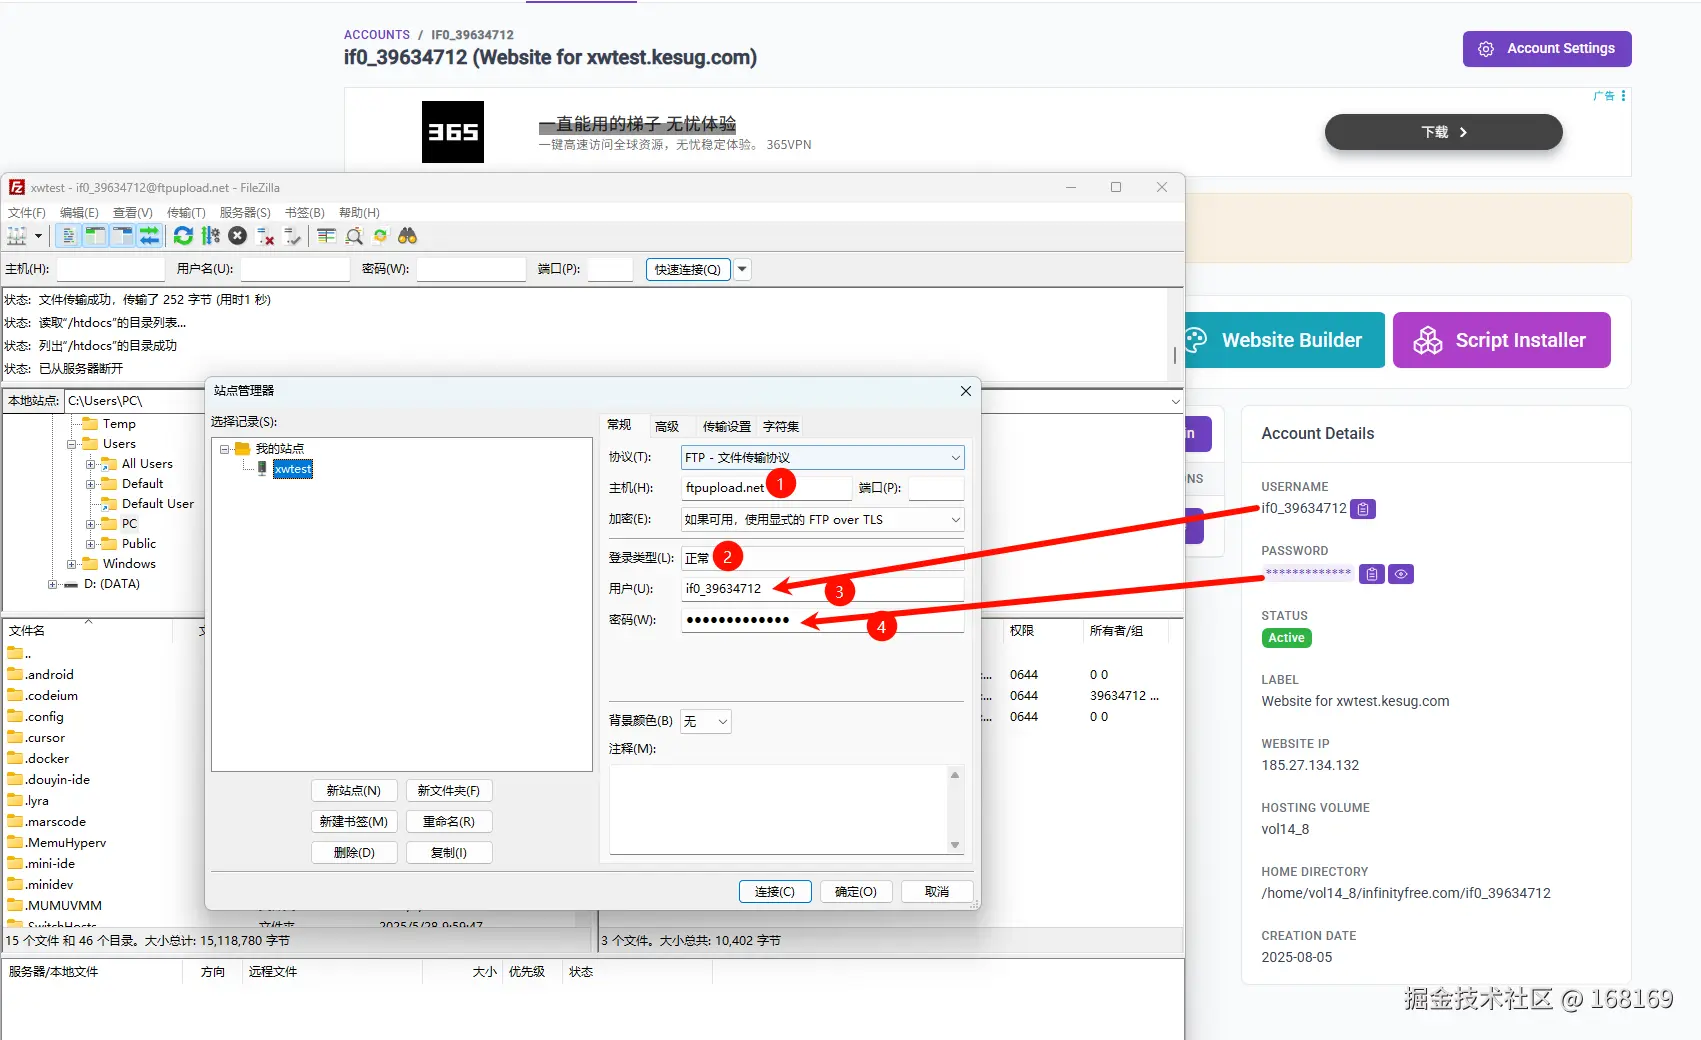
Task: Expand the All Users folder tree node
Action: pos(91,464)
